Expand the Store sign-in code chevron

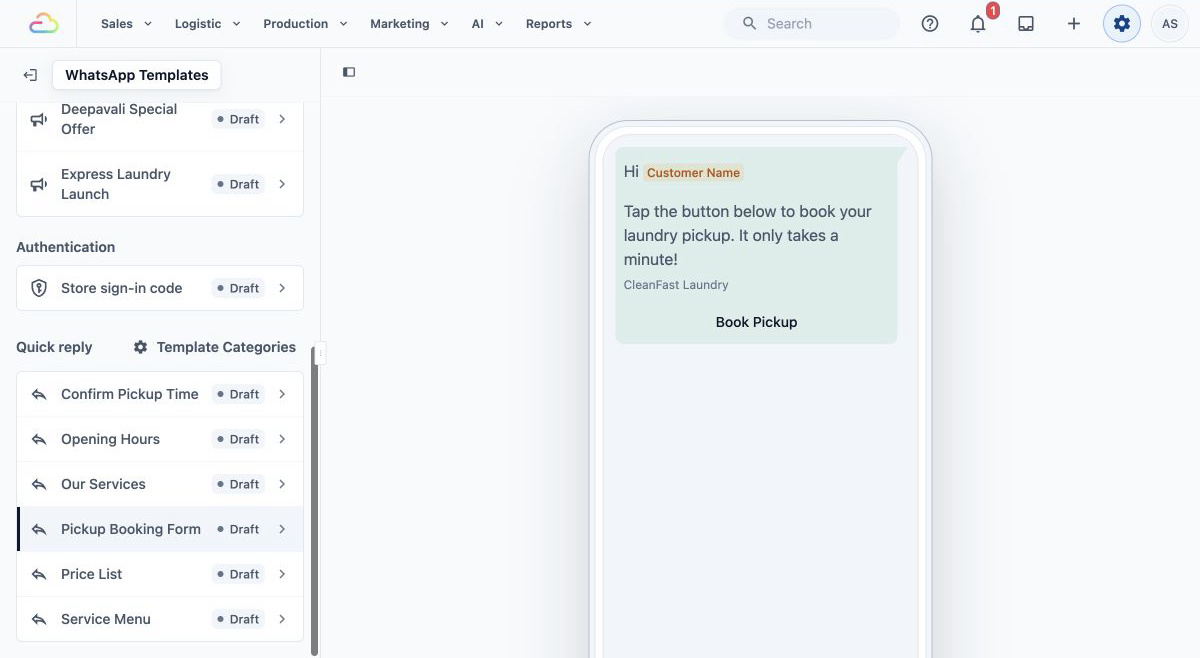point(282,288)
